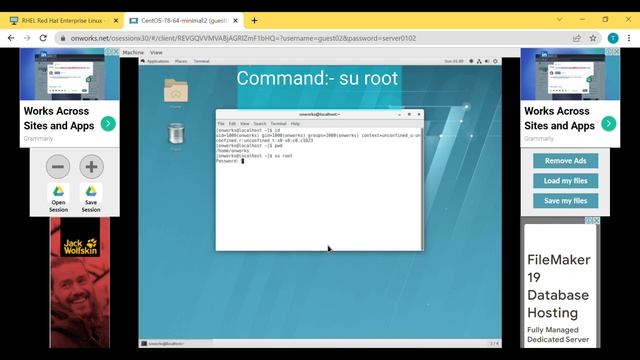Expand the tab search dropdown chevron
640x360 pixels.
[x=560, y=19]
